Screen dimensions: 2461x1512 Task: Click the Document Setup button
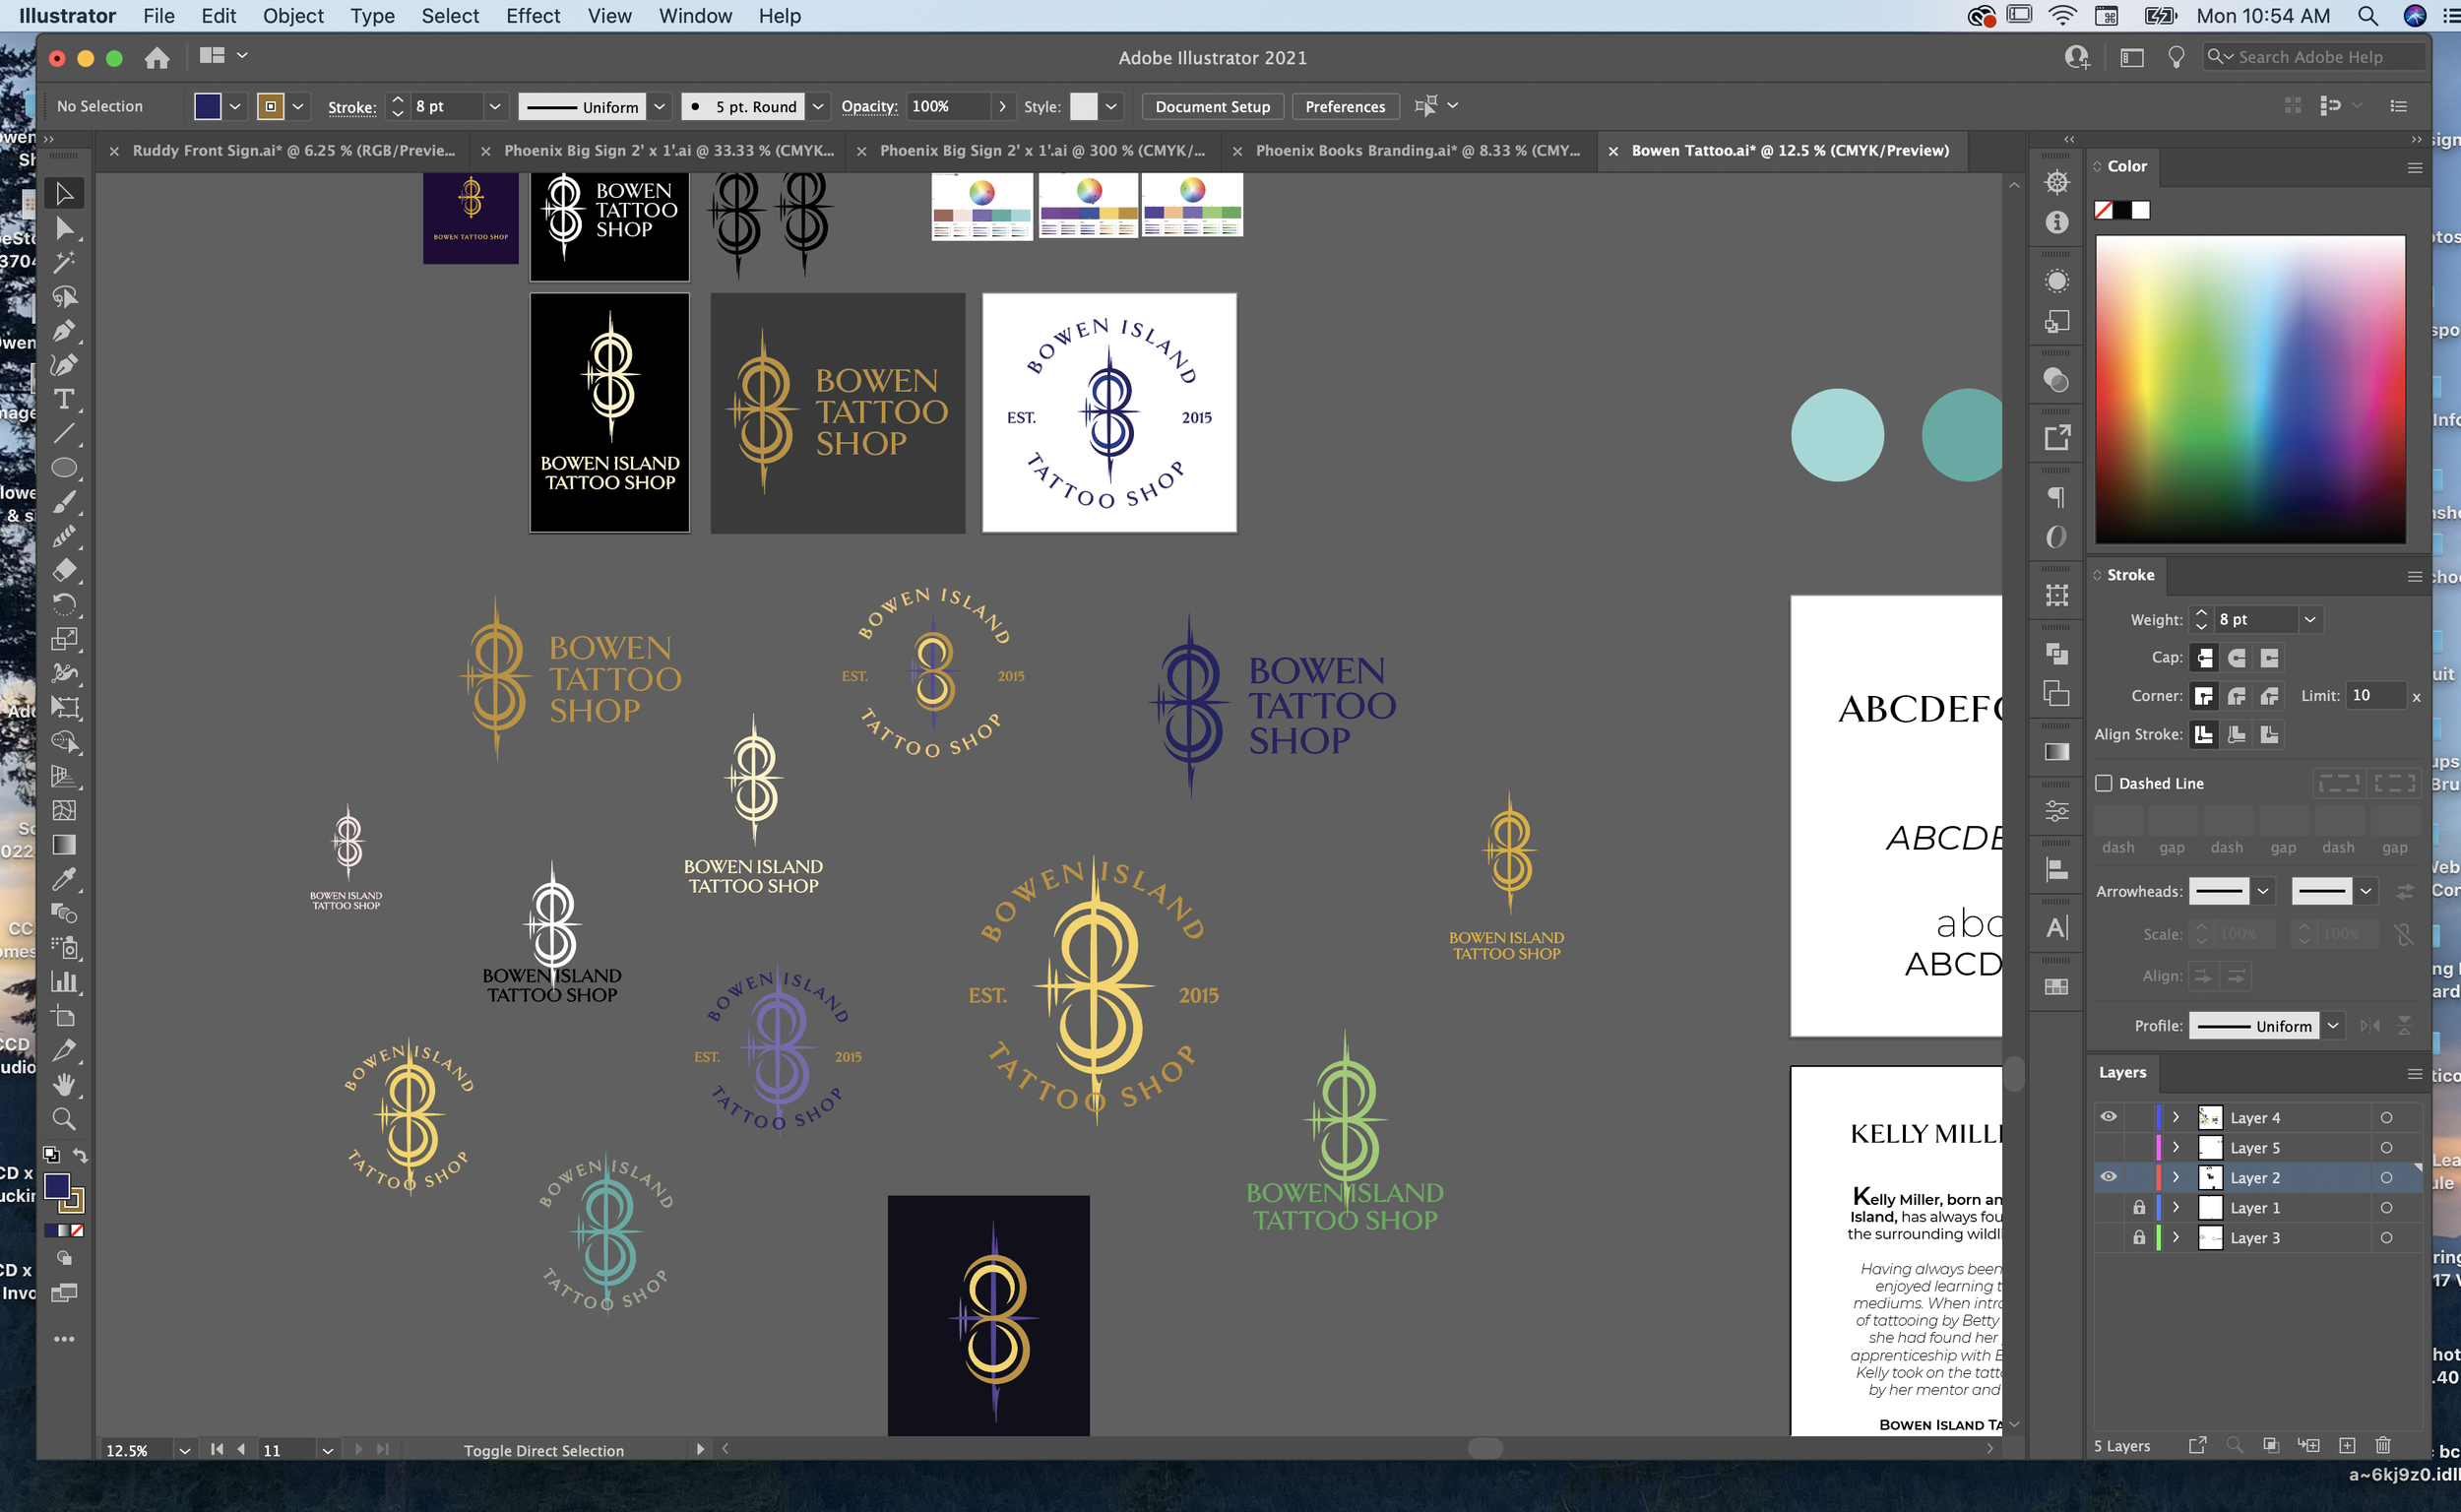tap(1212, 106)
